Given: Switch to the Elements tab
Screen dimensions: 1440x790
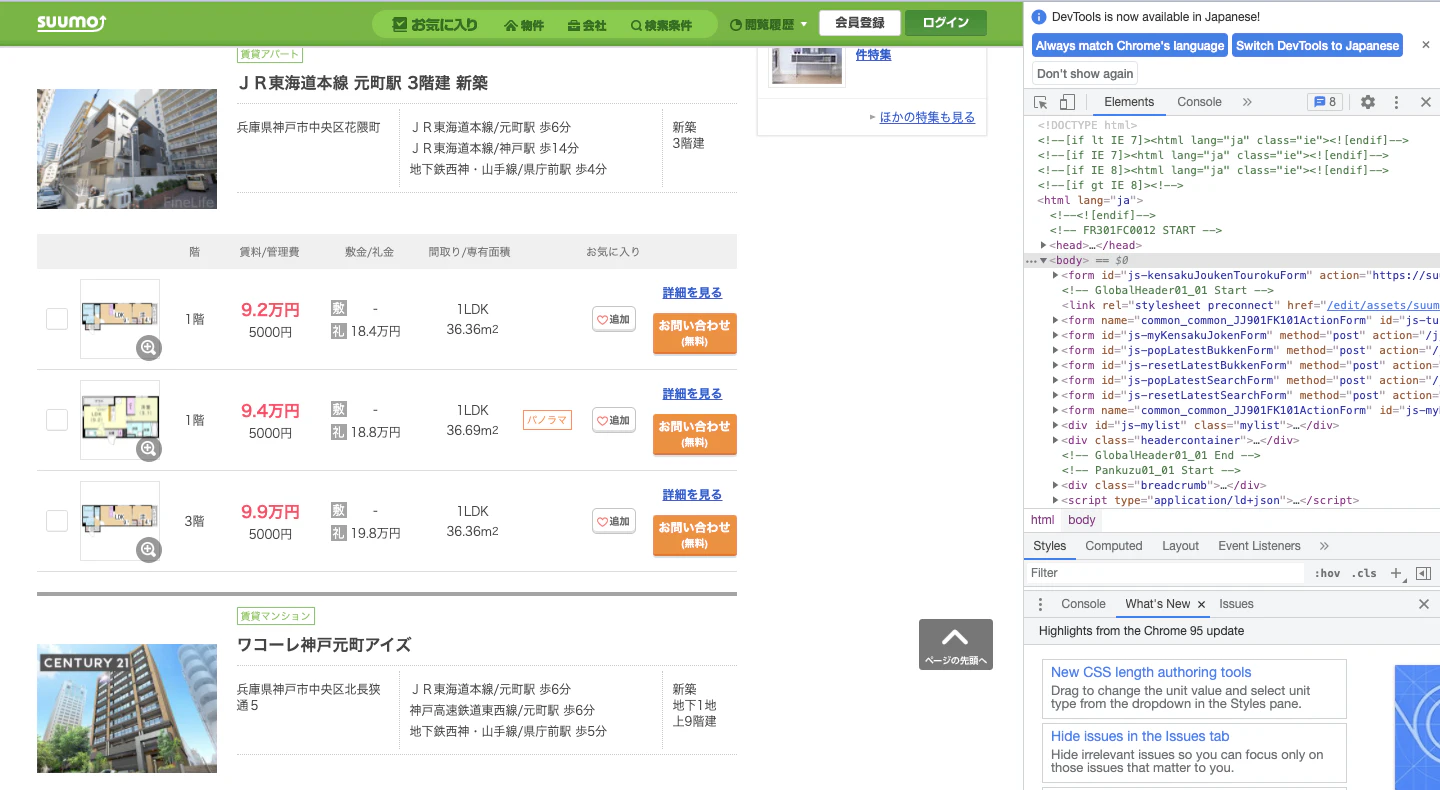Looking at the screenshot, I should coord(1129,102).
